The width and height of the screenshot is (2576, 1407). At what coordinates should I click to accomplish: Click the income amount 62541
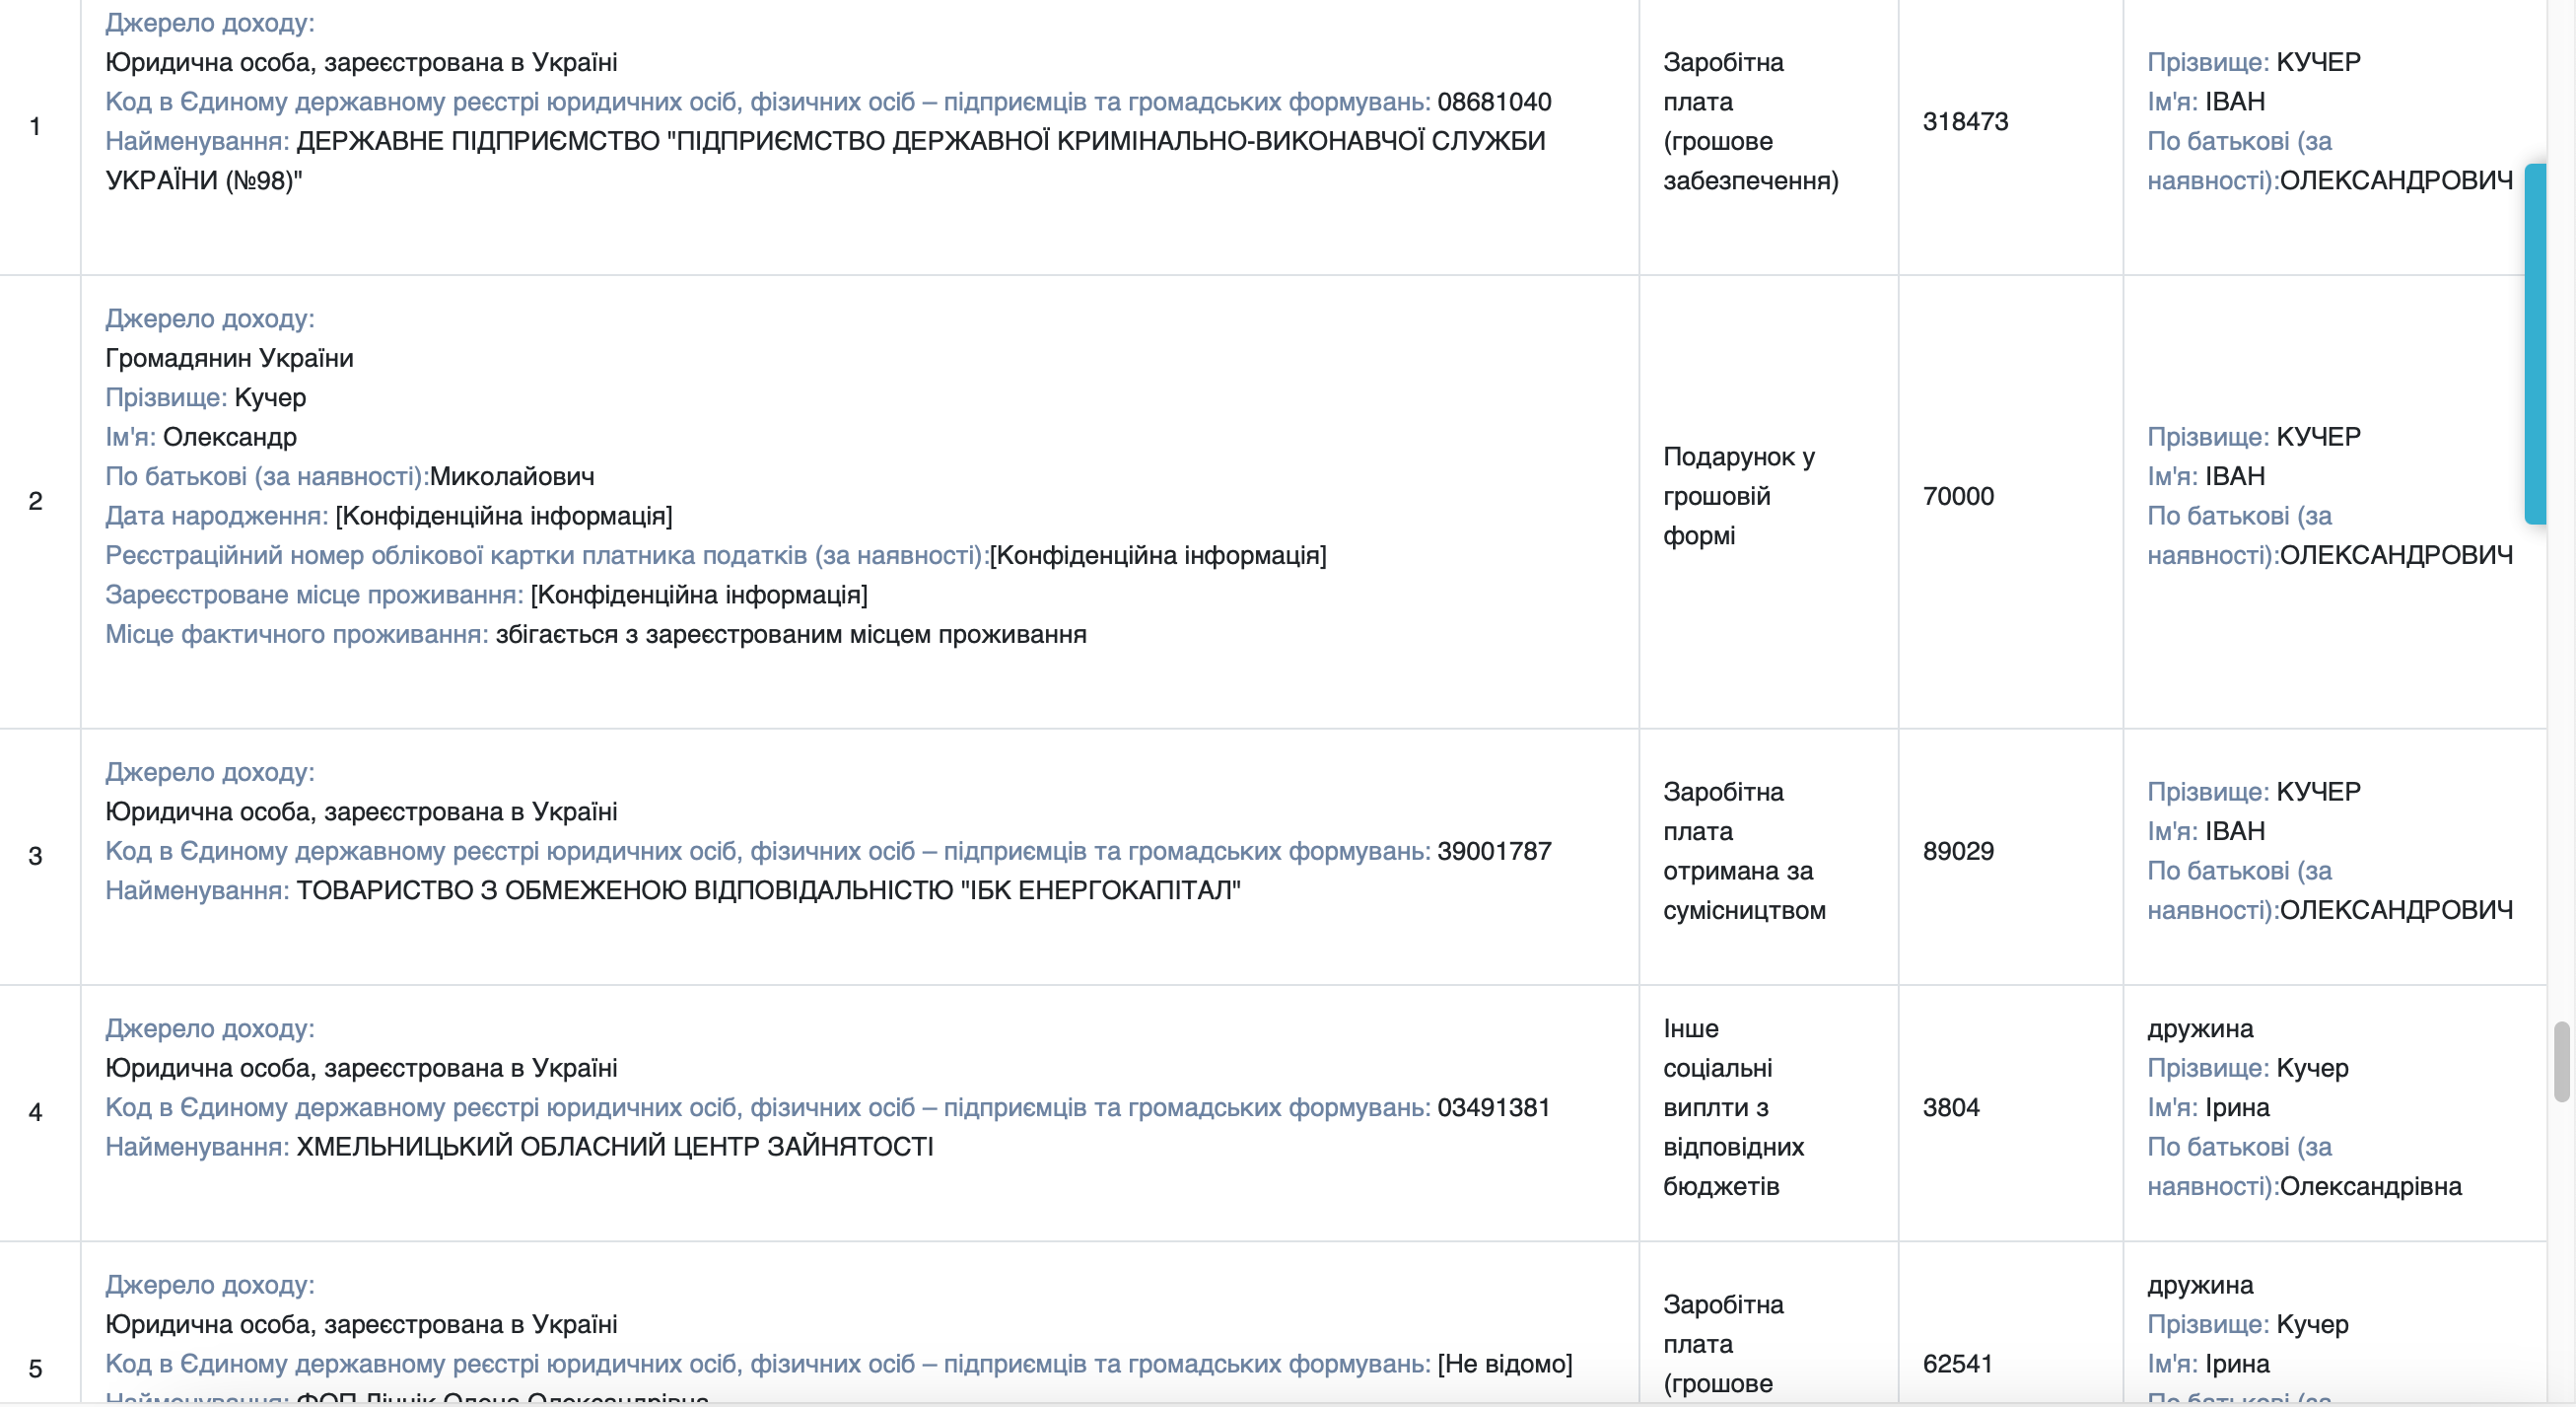point(1958,1363)
